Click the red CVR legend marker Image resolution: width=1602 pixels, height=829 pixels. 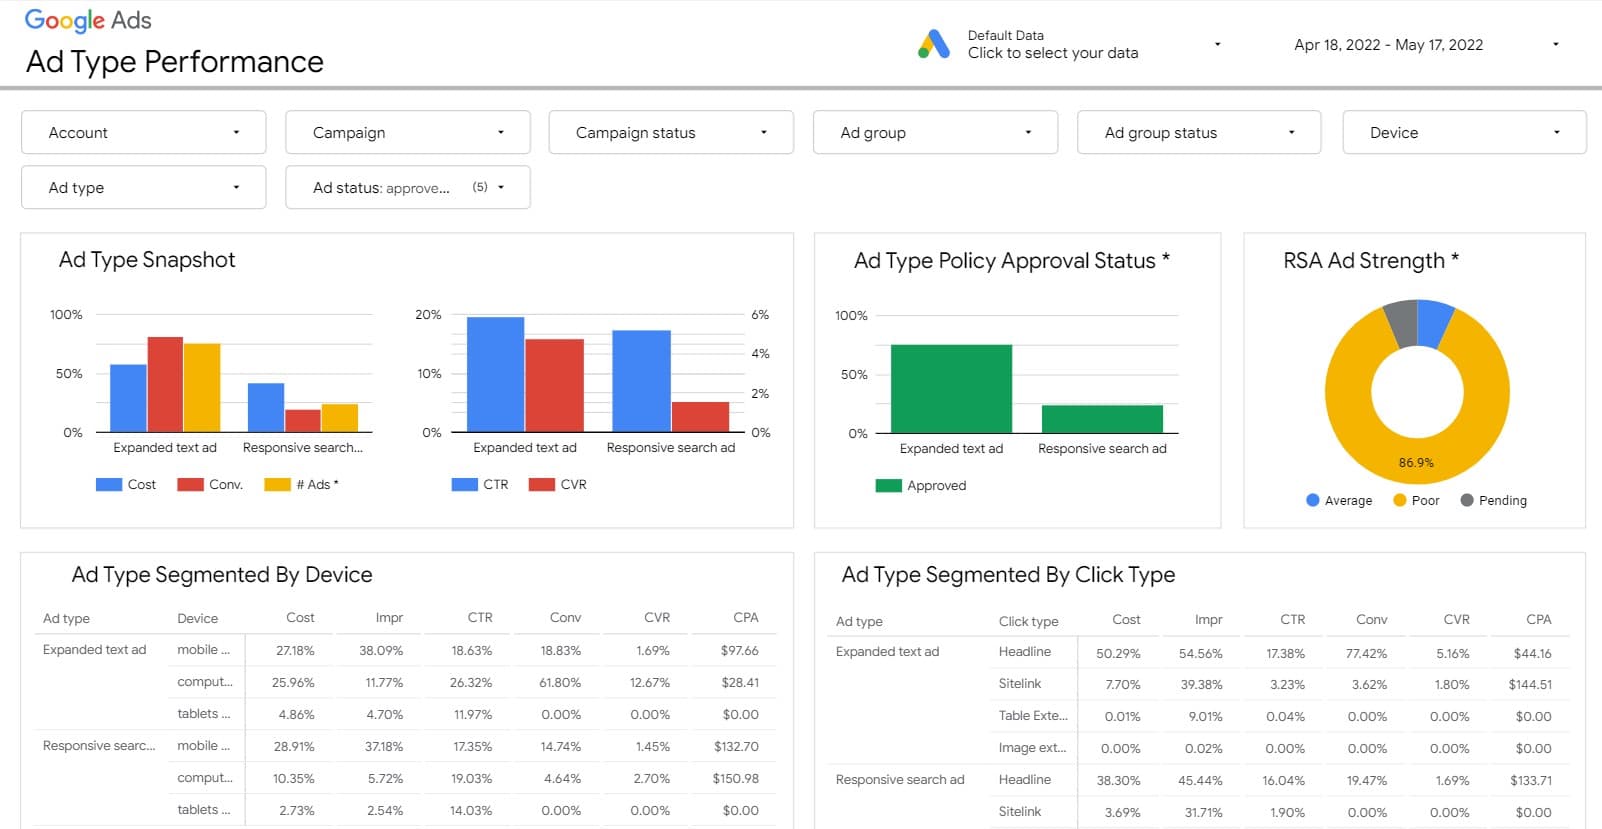tap(541, 485)
